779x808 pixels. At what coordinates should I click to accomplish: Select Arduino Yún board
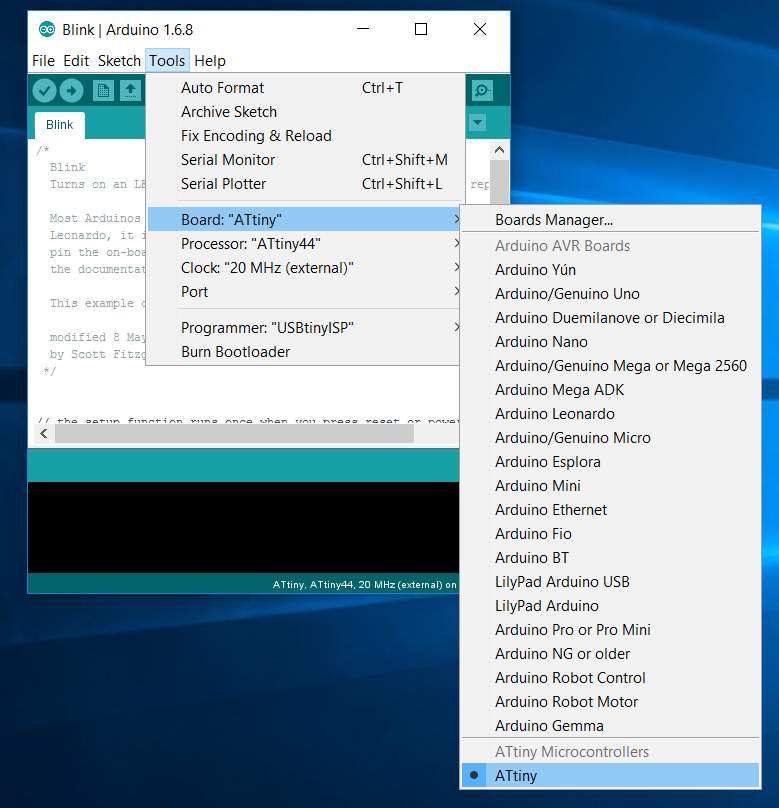(x=611, y=270)
